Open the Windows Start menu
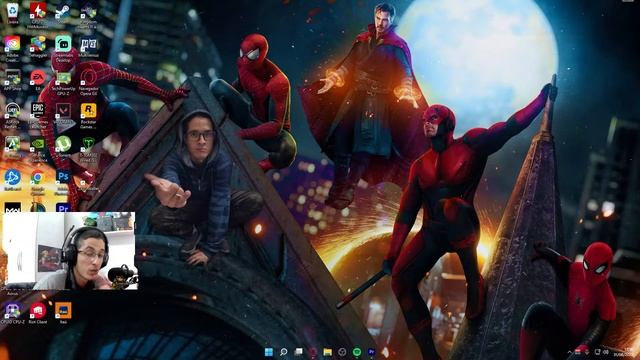640x360 pixels. click(x=269, y=352)
